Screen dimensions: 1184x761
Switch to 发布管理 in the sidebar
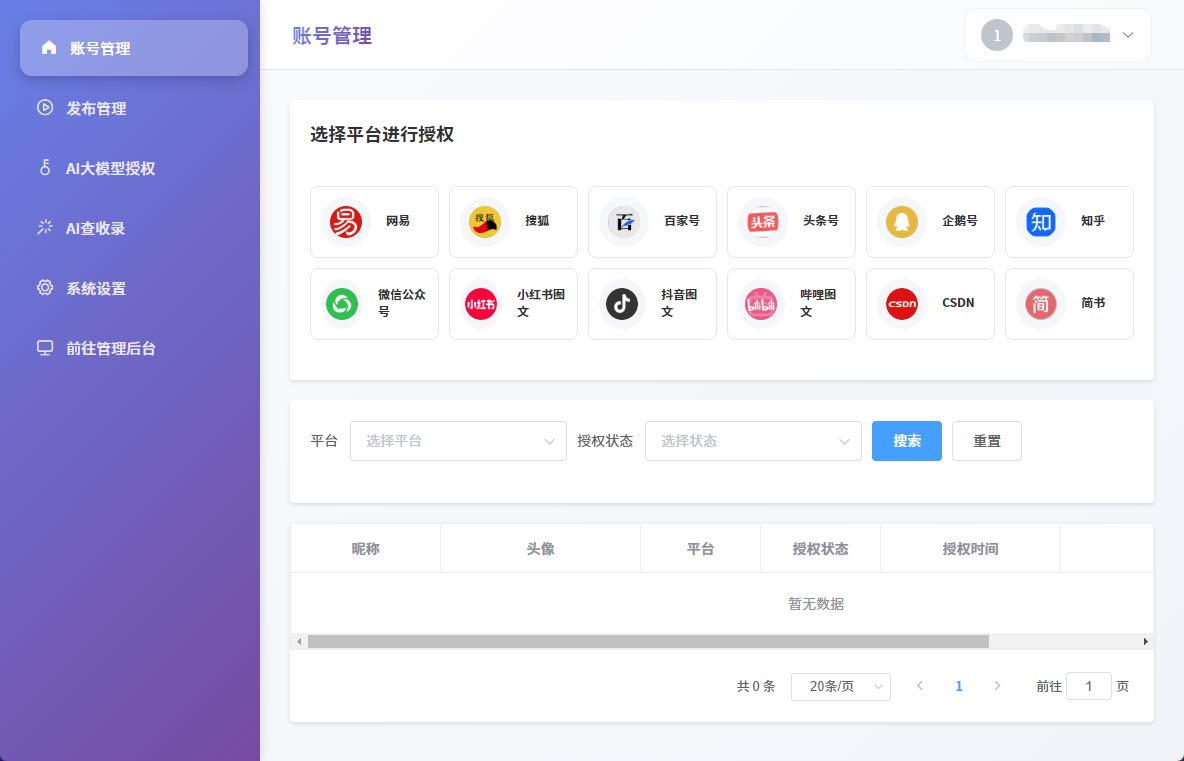click(x=96, y=108)
